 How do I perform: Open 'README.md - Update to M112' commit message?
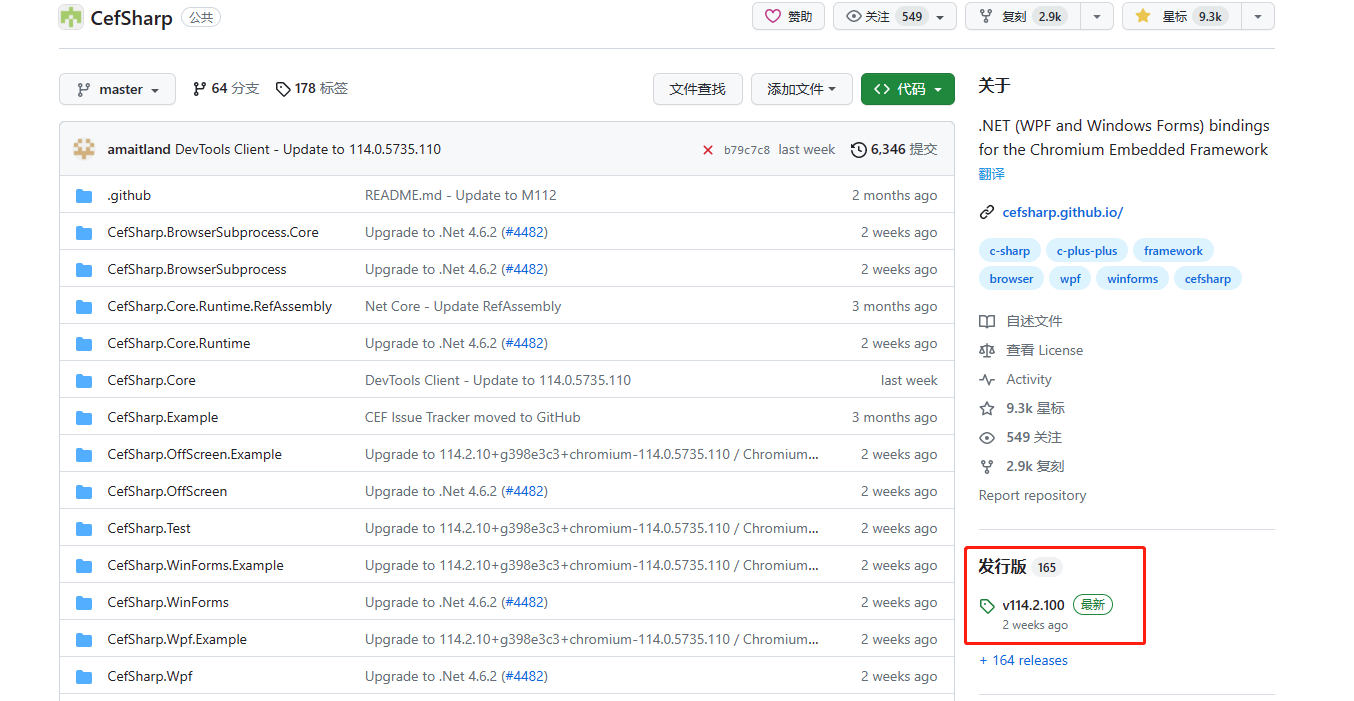461,196
